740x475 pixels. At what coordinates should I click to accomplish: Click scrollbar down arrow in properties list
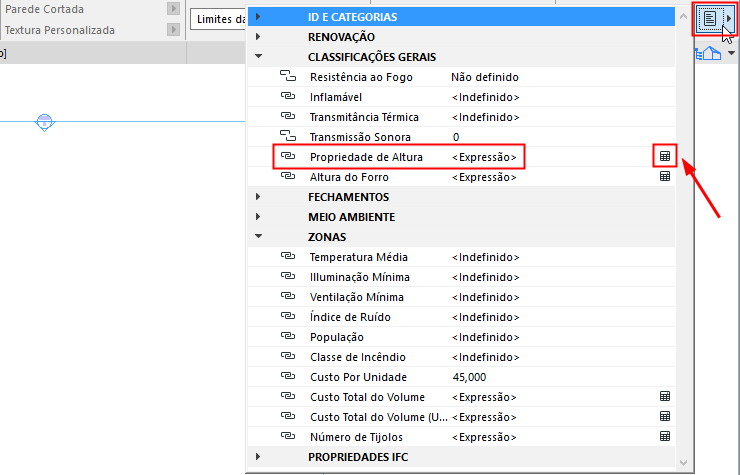(x=683, y=463)
